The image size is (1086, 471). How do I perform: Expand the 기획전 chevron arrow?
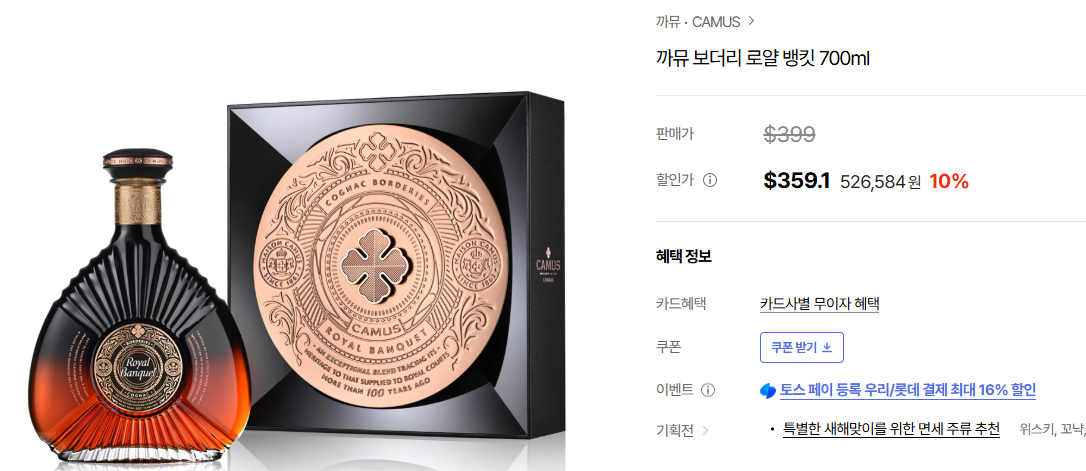[x=706, y=430]
